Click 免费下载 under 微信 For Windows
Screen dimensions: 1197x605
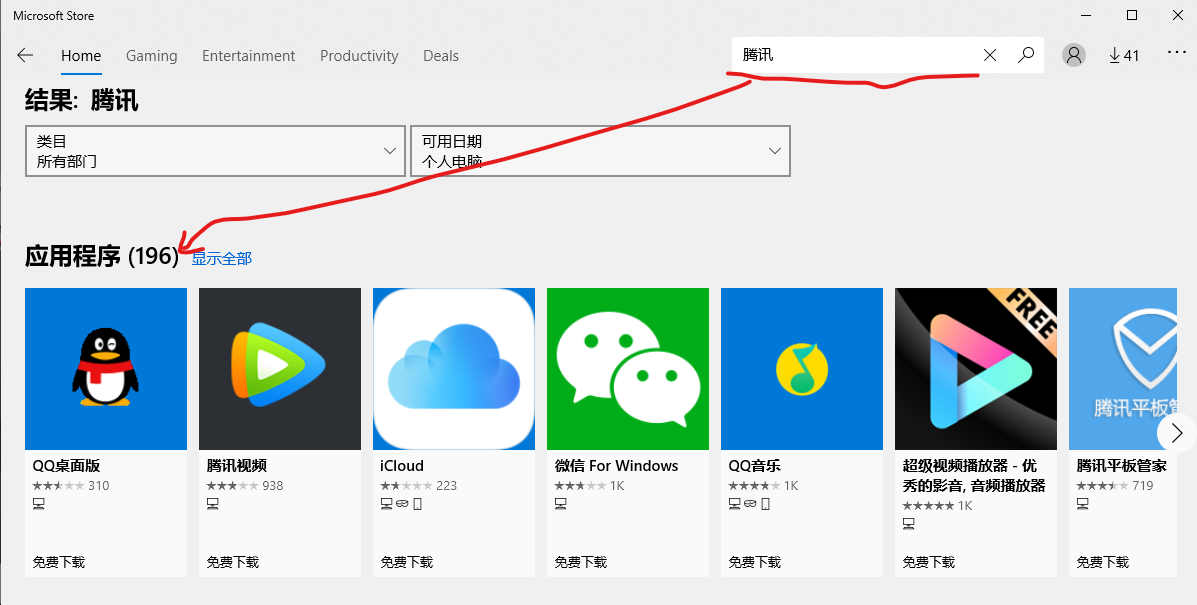[x=581, y=562]
